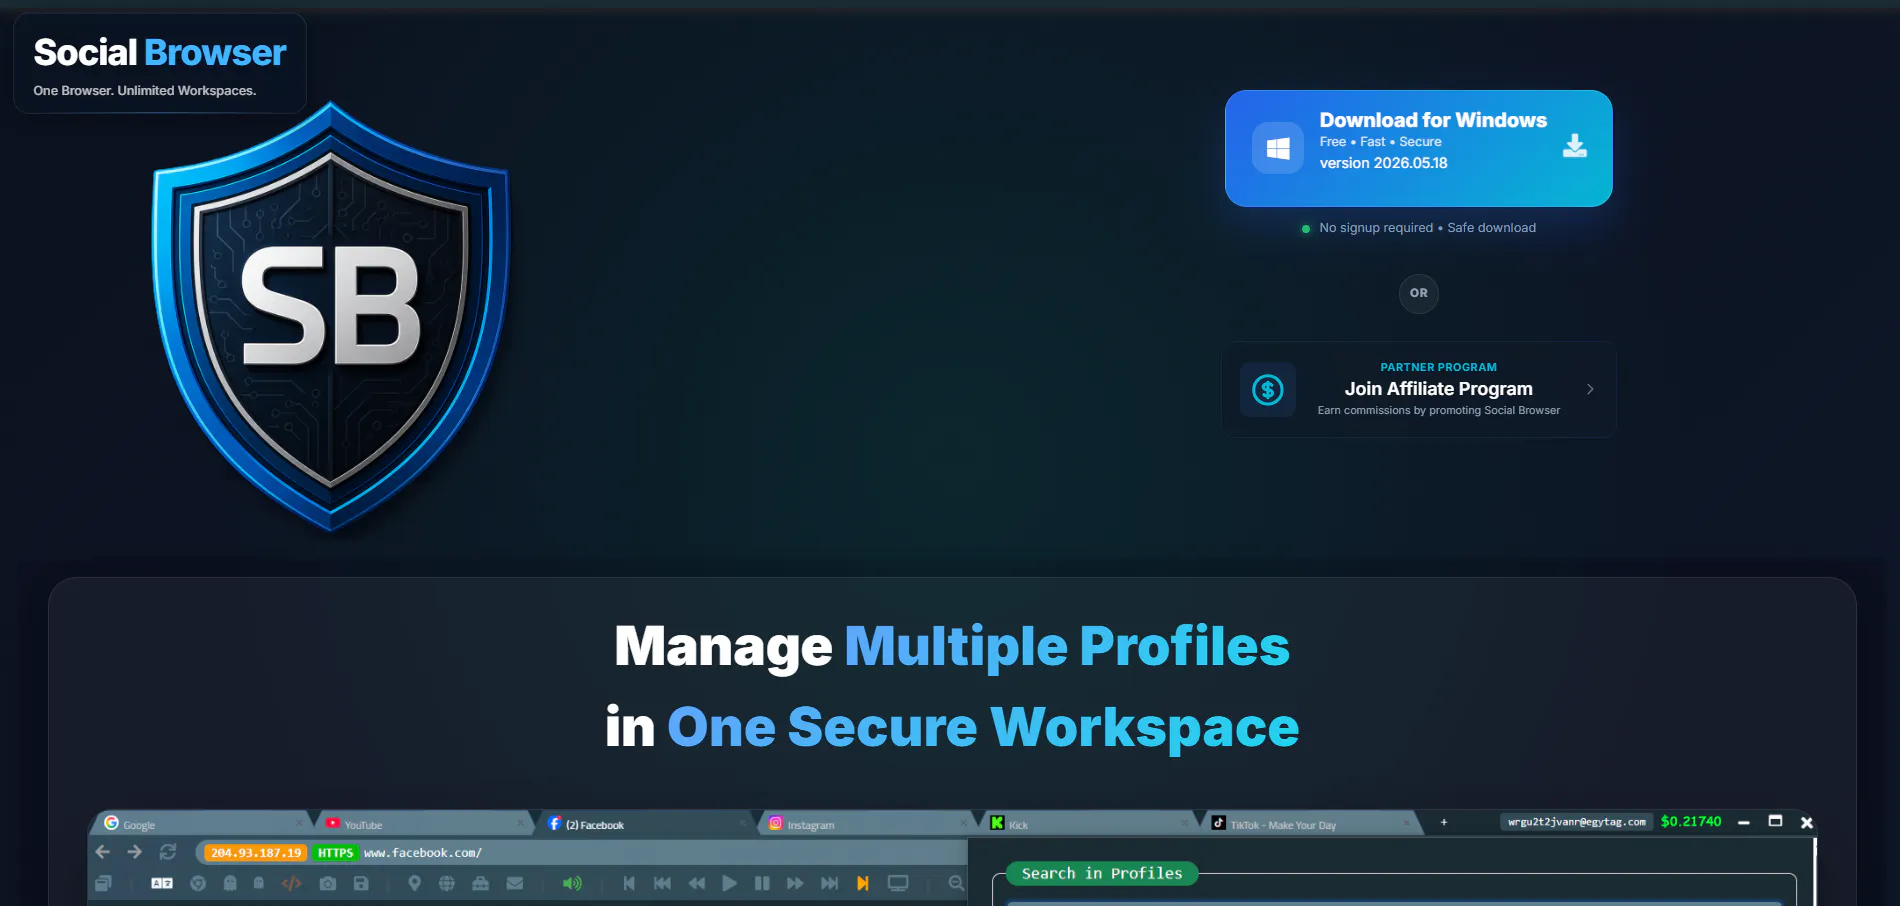Click the Windows logo icon on download button

click(1278, 148)
